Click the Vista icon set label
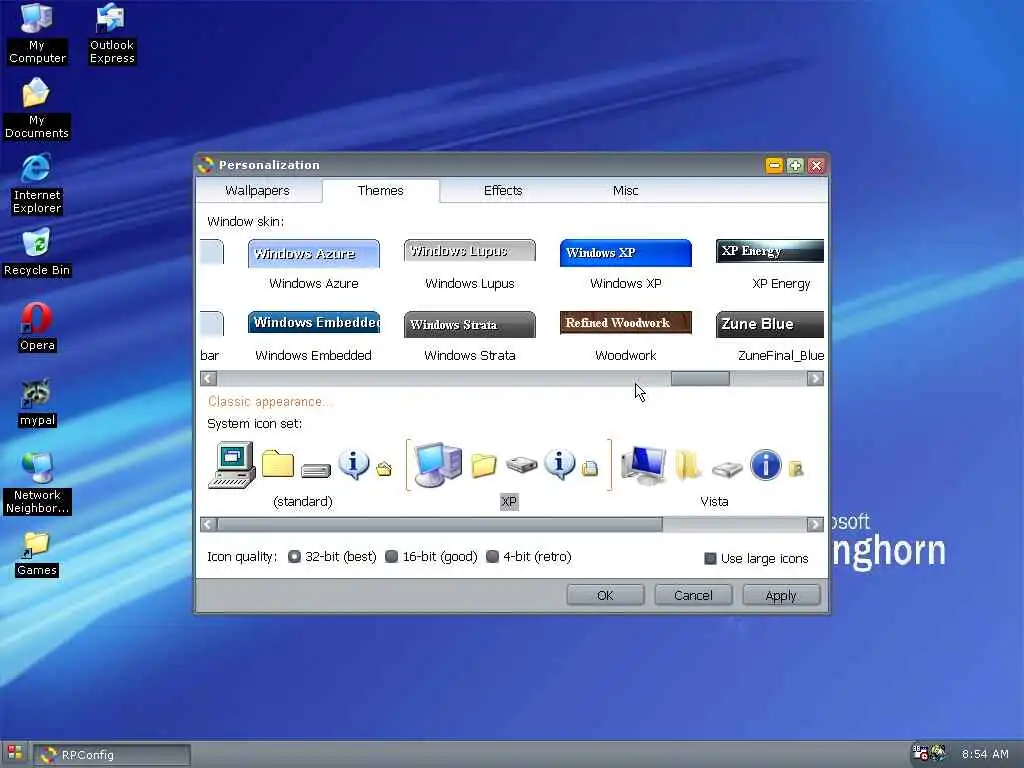Image resolution: width=1024 pixels, height=768 pixels. [x=714, y=502]
